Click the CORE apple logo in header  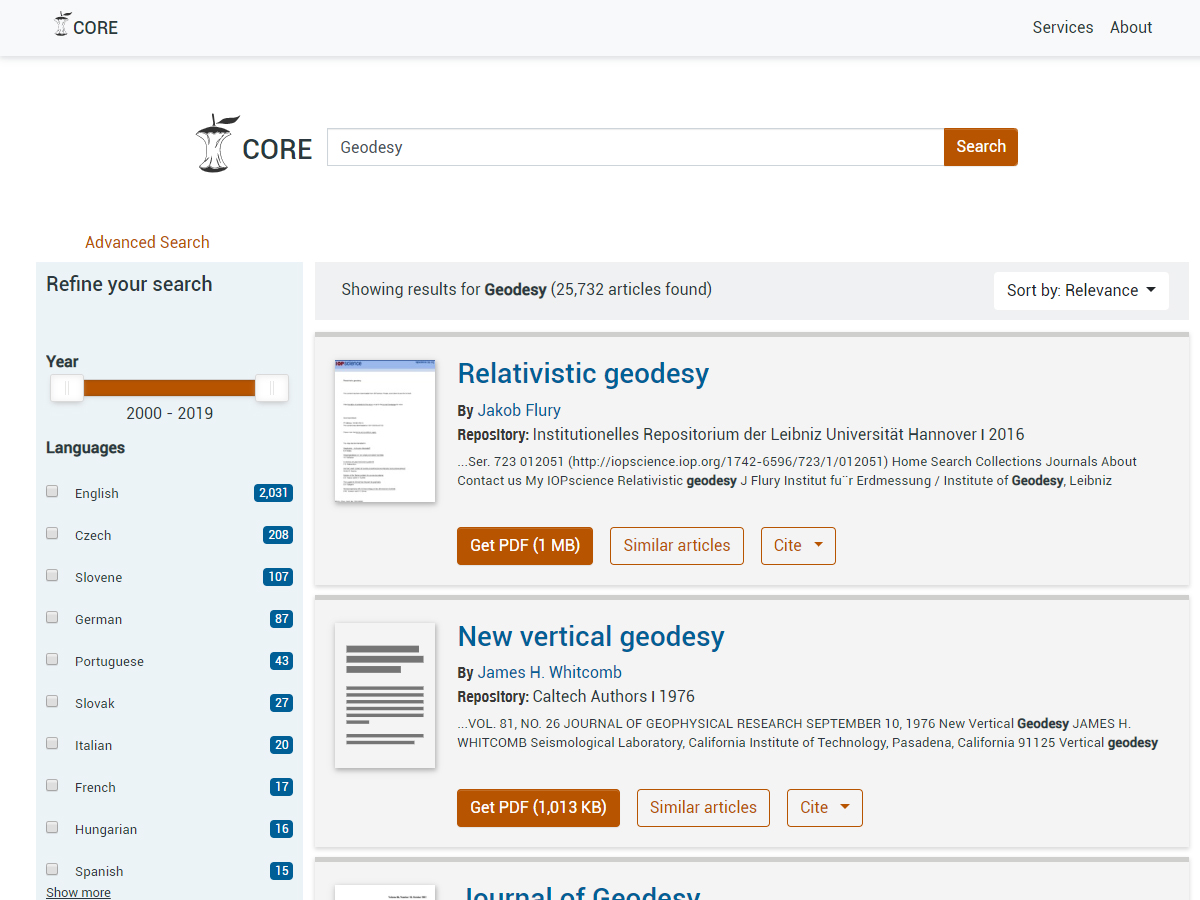click(x=63, y=25)
